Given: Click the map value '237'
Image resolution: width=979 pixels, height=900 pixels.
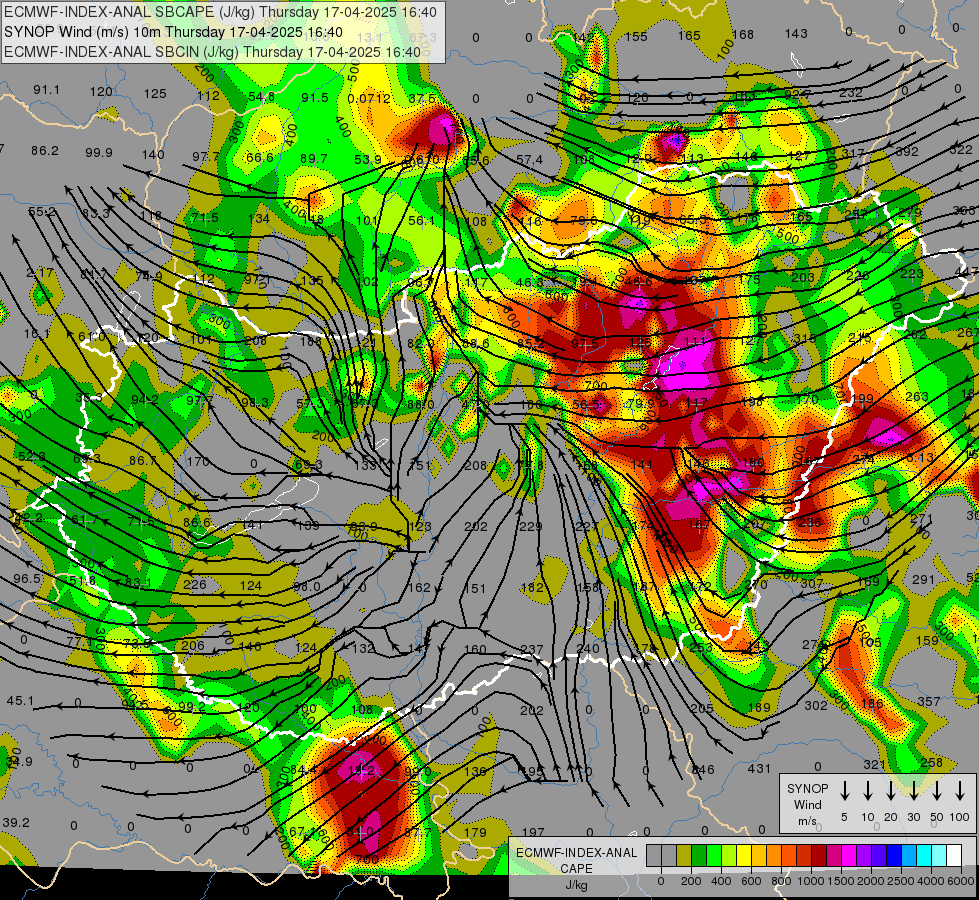Looking at the screenshot, I should coord(531,650).
